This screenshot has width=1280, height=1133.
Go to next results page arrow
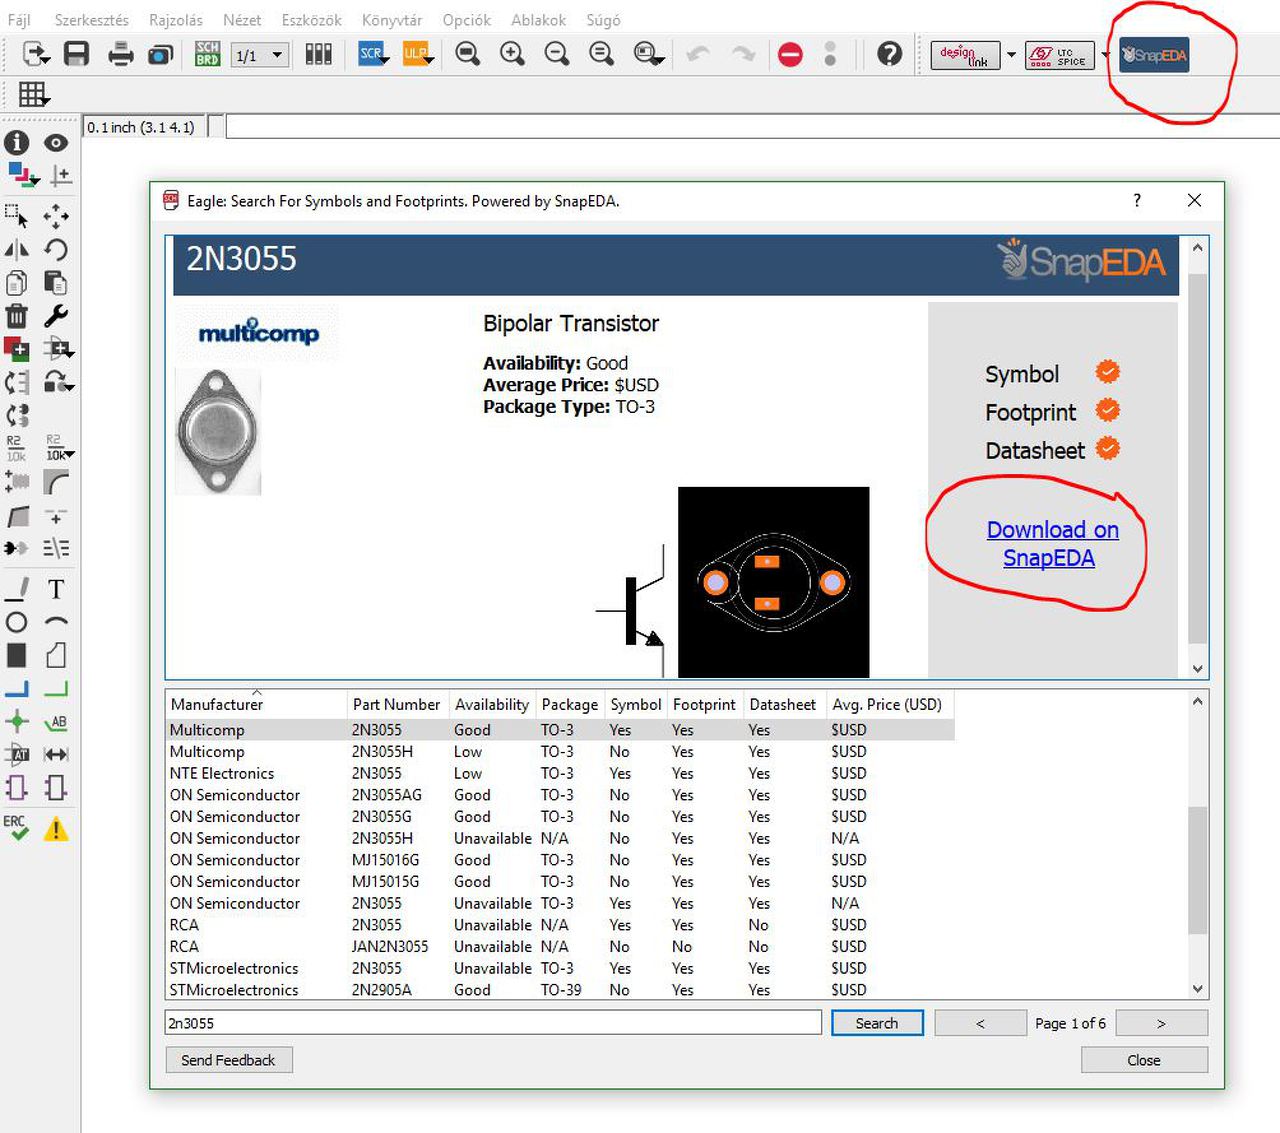pos(1161,1023)
